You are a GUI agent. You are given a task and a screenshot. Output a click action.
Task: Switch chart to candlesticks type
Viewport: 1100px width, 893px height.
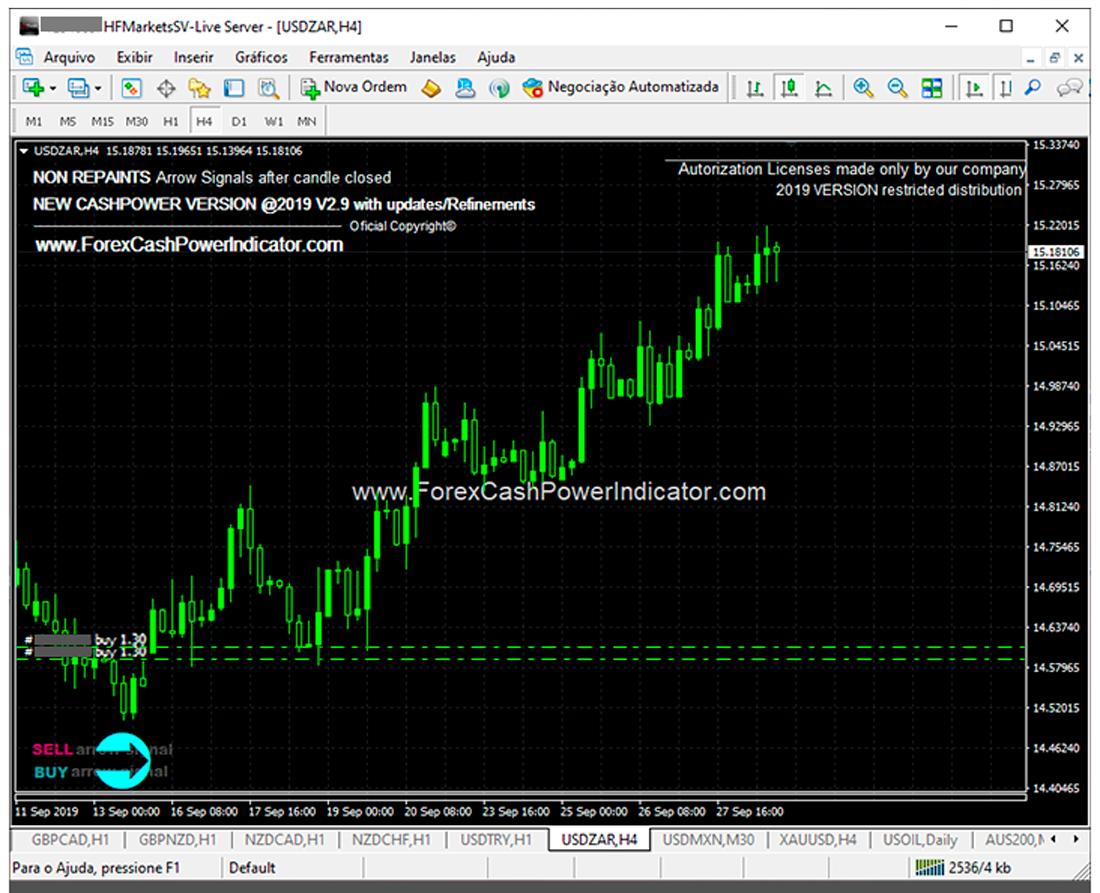point(789,88)
